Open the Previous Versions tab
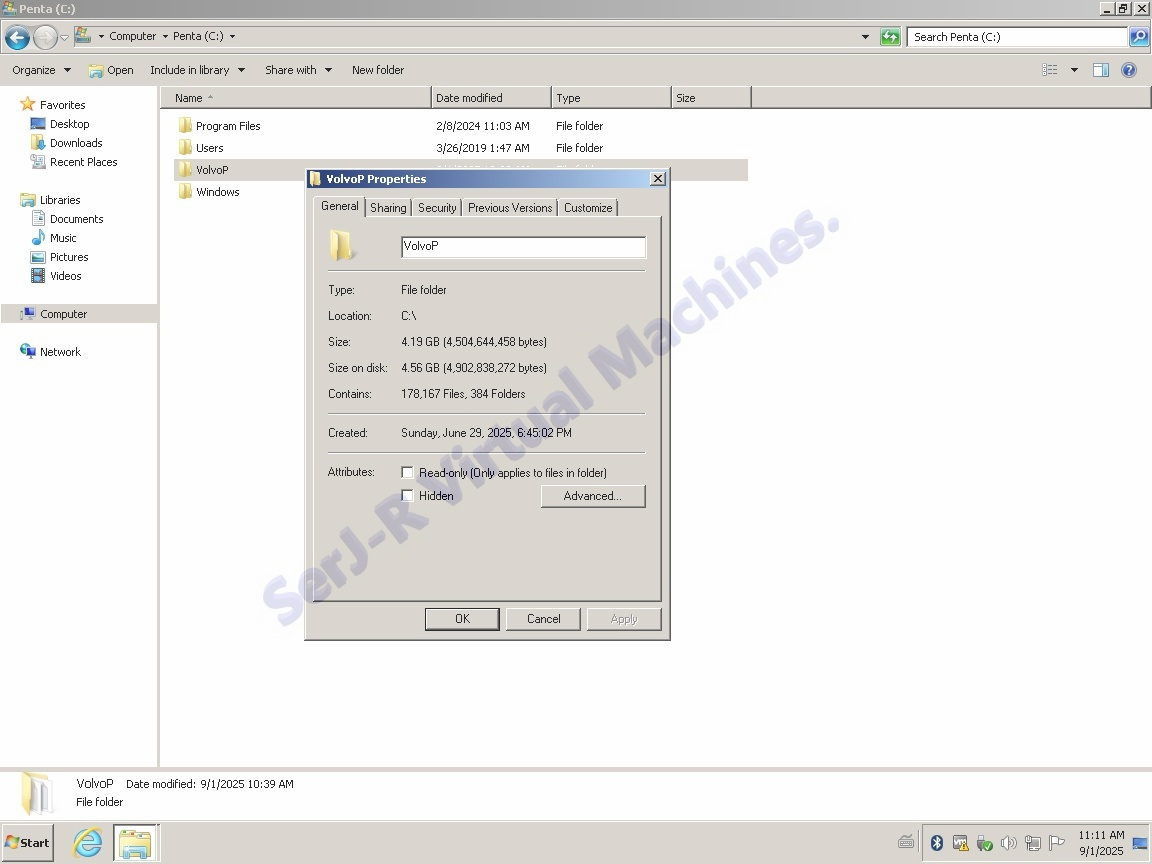1152x864 pixels. point(510,208)
